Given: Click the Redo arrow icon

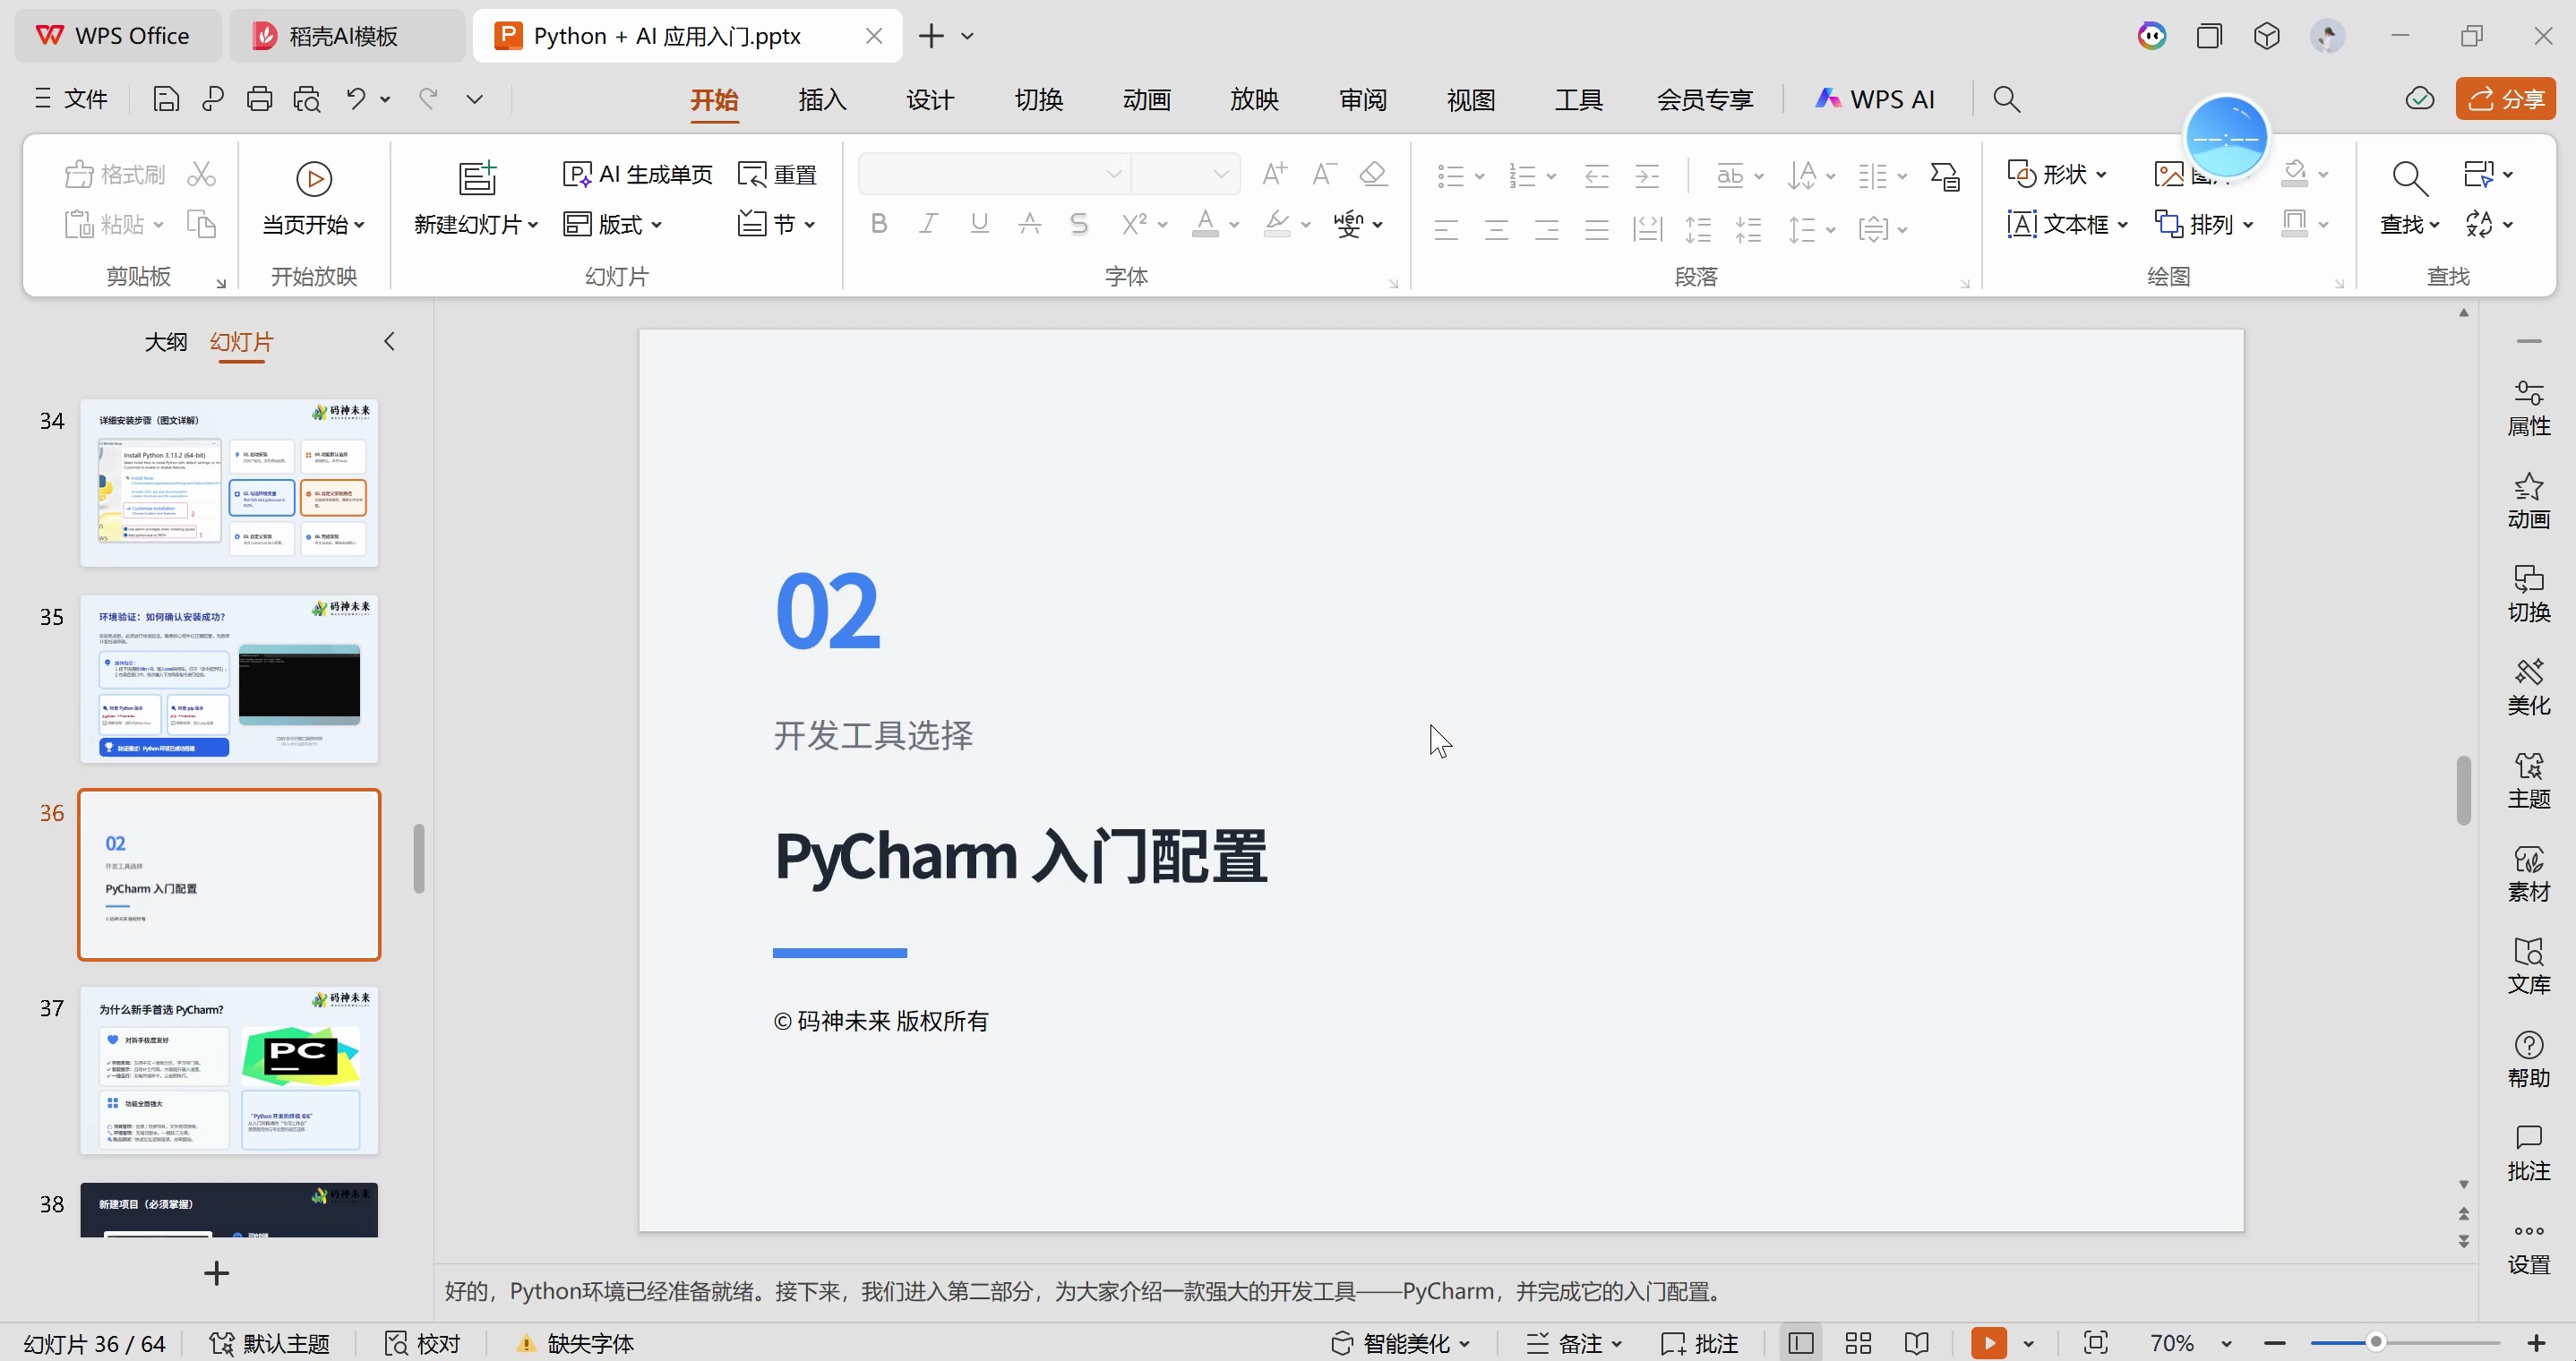Looking at the screenshot, I should [x=428, y=99].
